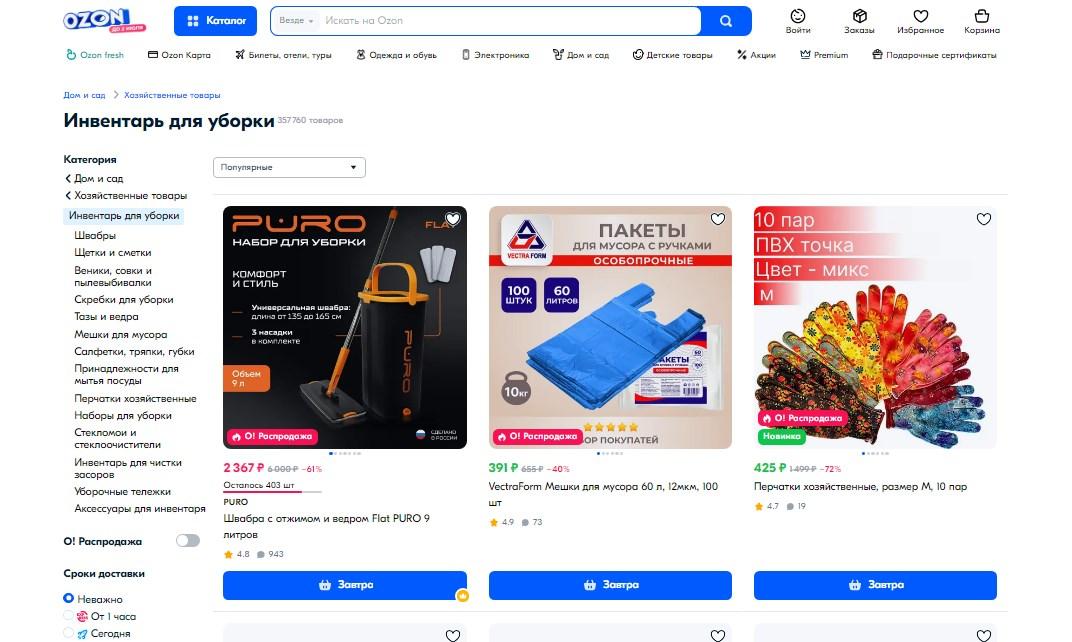Open the Заказы orders icon

click(x=859, y=21)
